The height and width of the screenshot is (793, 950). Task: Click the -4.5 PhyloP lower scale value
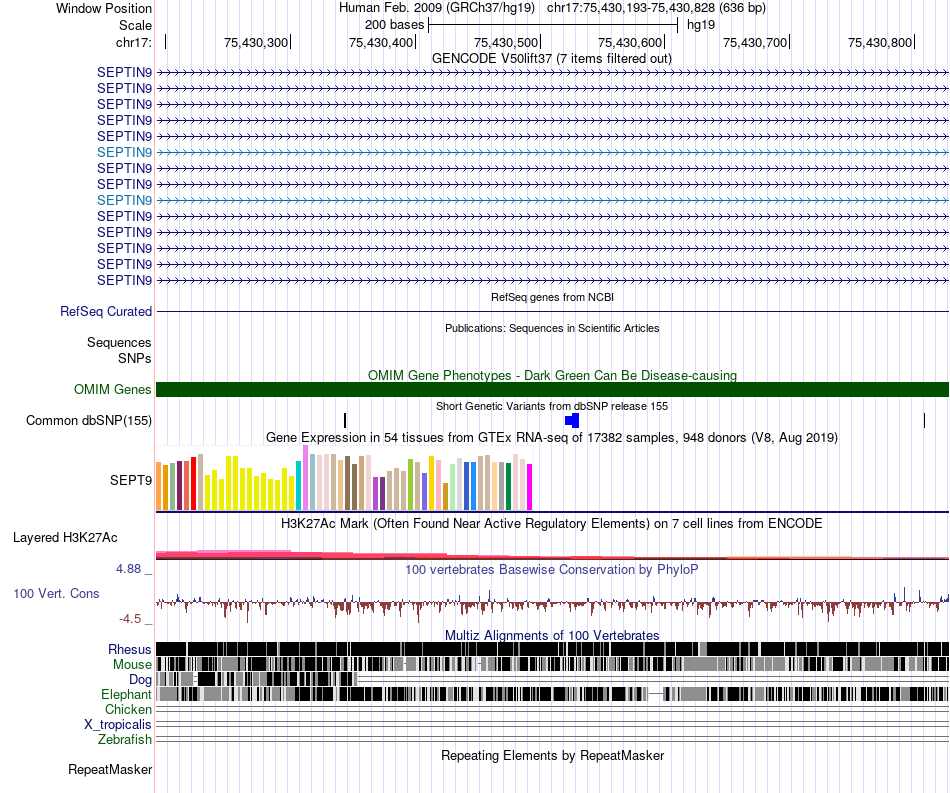click(130, 619)
